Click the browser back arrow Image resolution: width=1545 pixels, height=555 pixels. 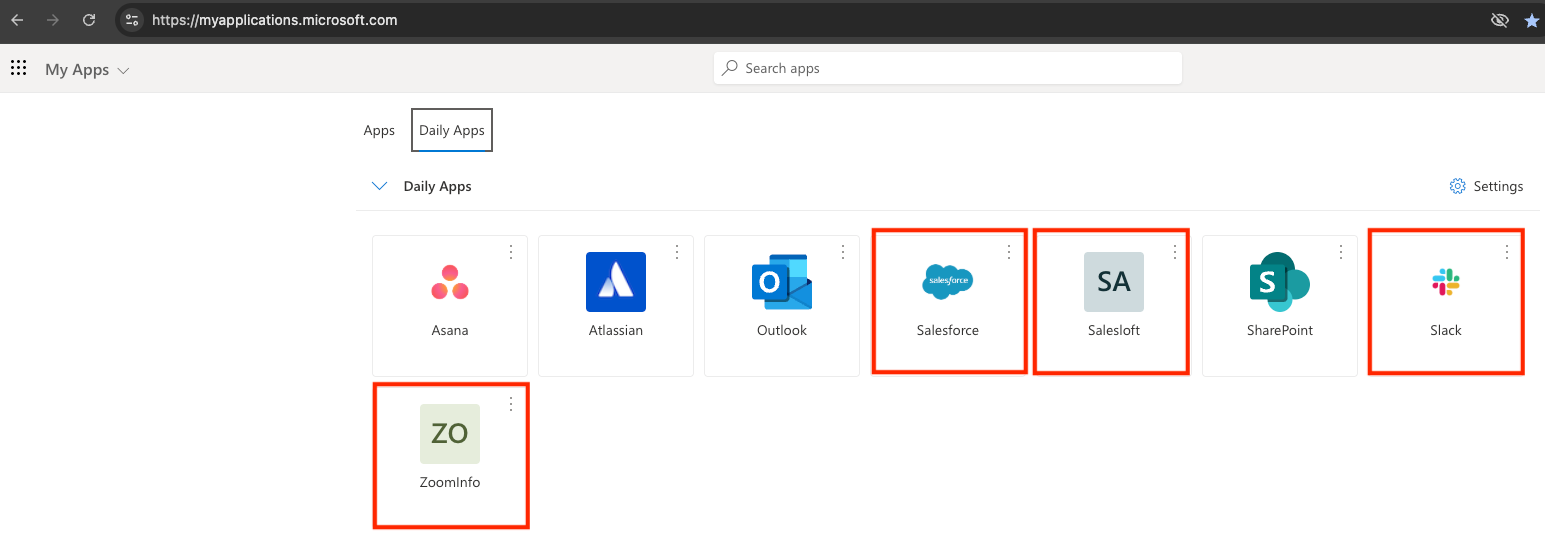[17, 19]
